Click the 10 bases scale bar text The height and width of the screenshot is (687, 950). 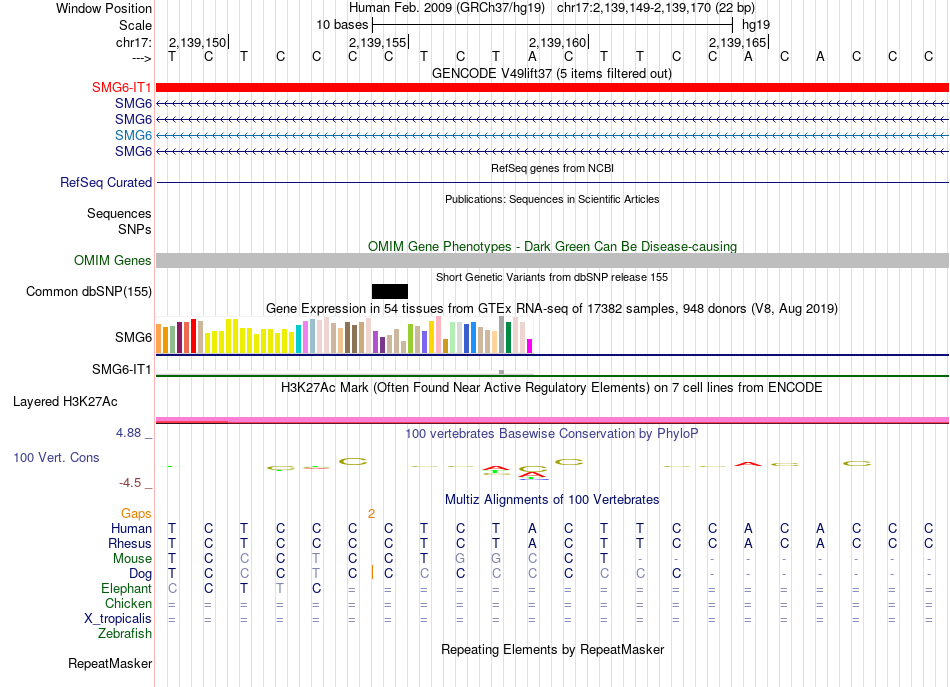[x=342, y=25]
